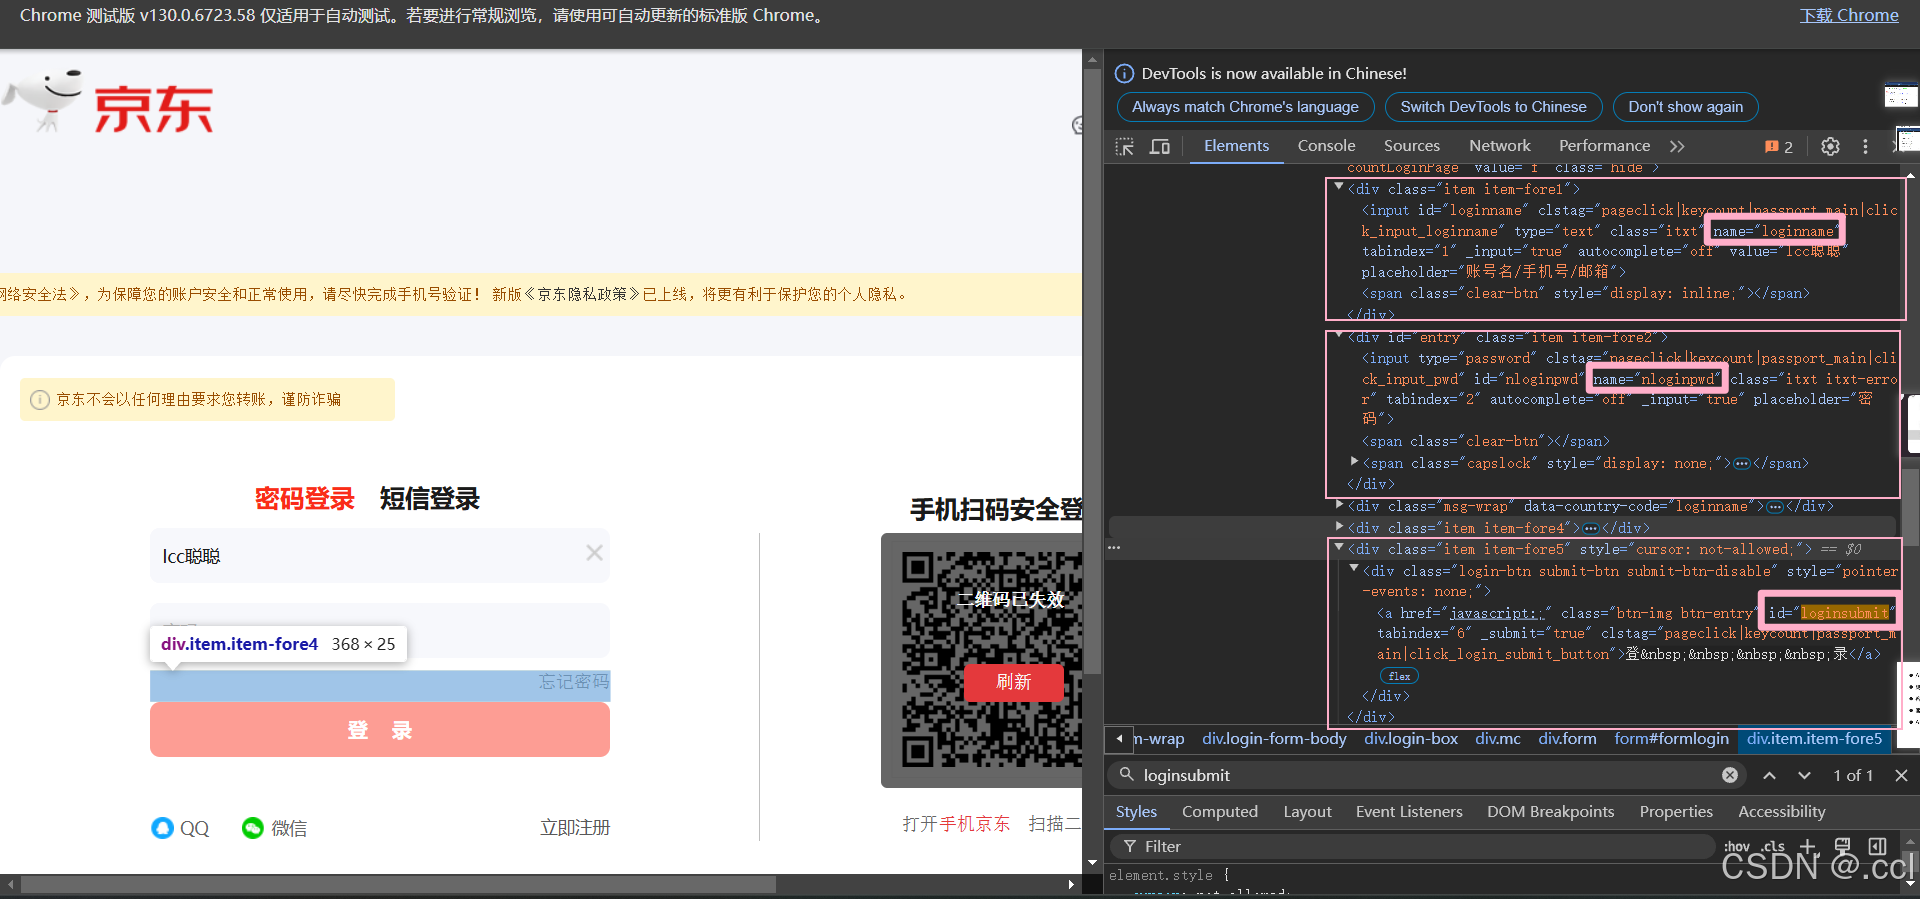Screen dimensions: 1920x899
Task: Clear the loginsubmit search field
Action: coord(1730,775)
